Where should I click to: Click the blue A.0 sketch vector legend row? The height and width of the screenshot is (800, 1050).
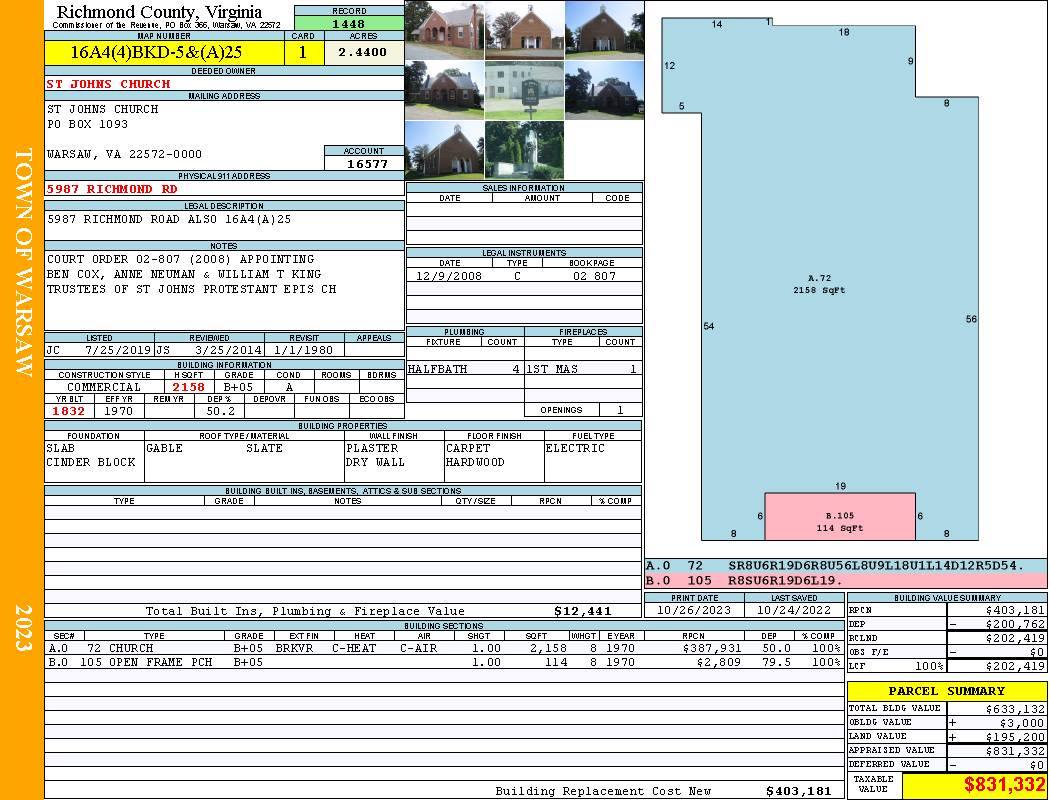tap(845, 566)
